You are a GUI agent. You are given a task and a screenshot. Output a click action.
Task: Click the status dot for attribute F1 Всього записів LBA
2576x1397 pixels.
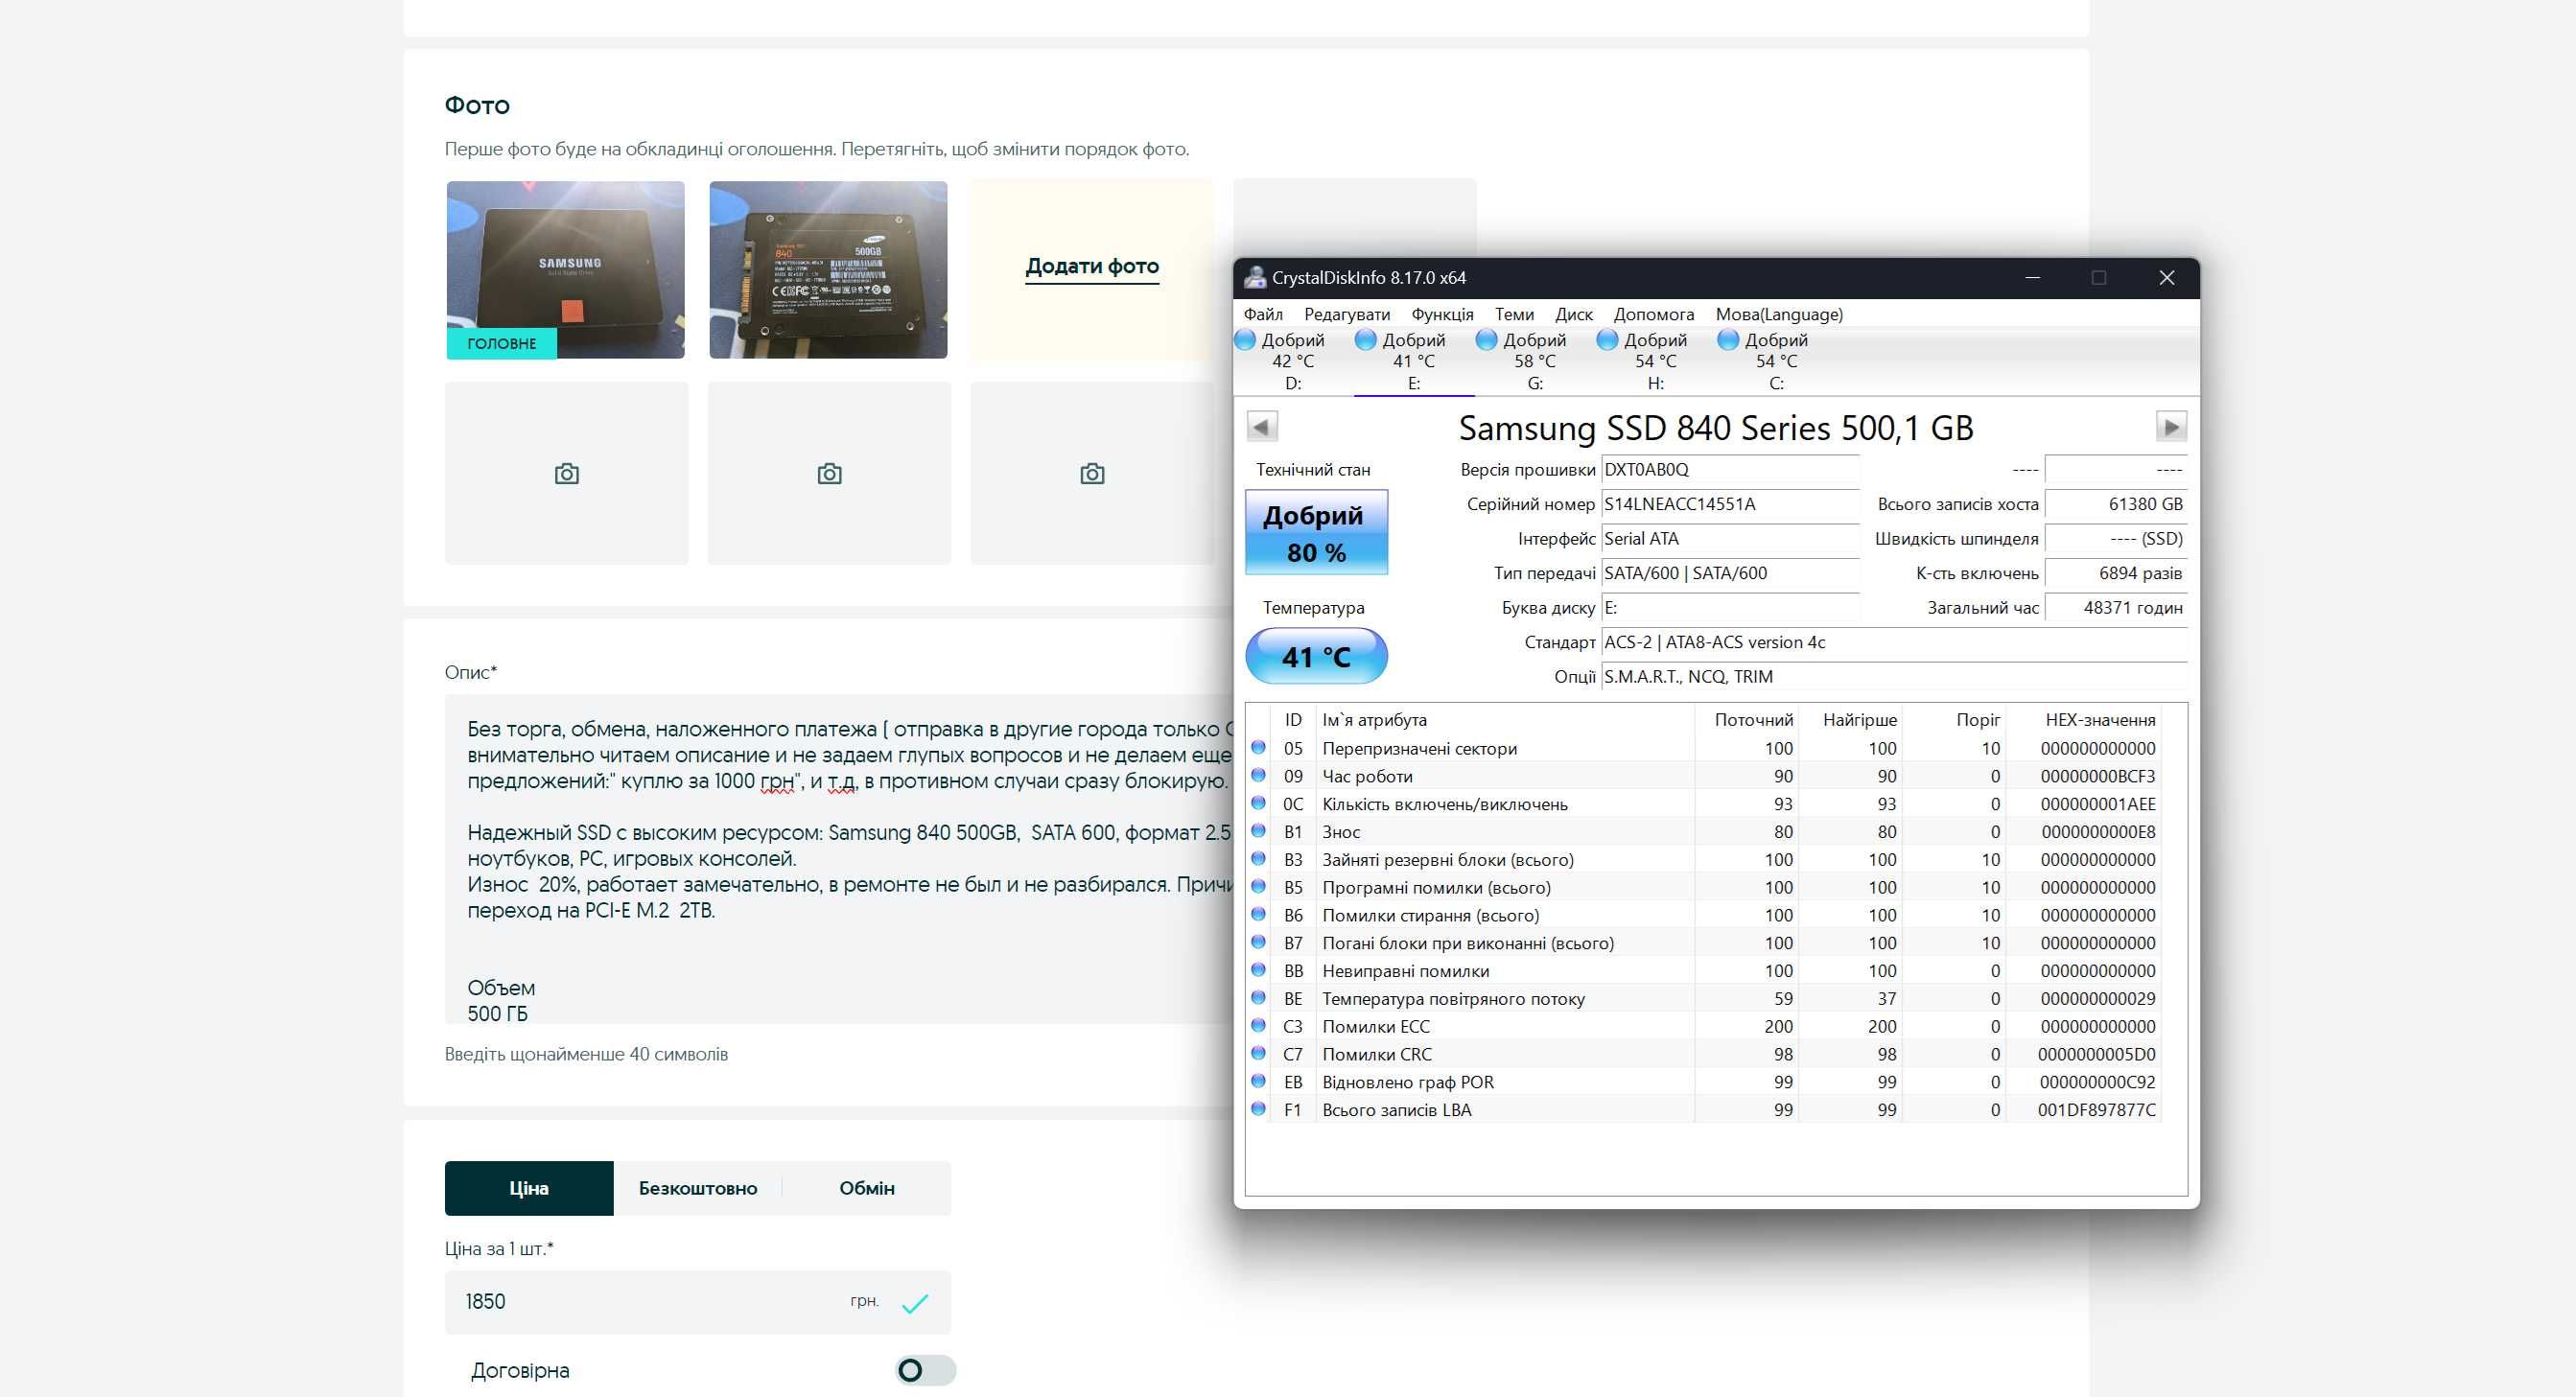(1259, 1109)
